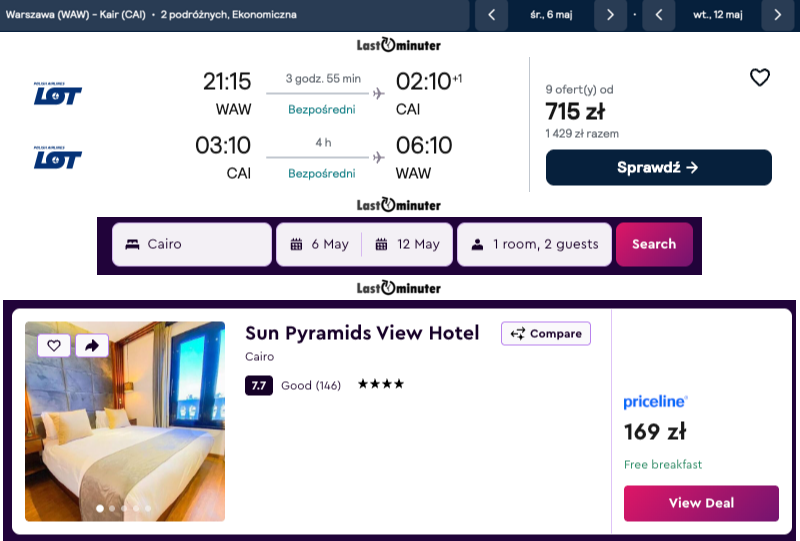Click the priceline provider logo
This screenshot has height=541, width=800.
[655, 402]
